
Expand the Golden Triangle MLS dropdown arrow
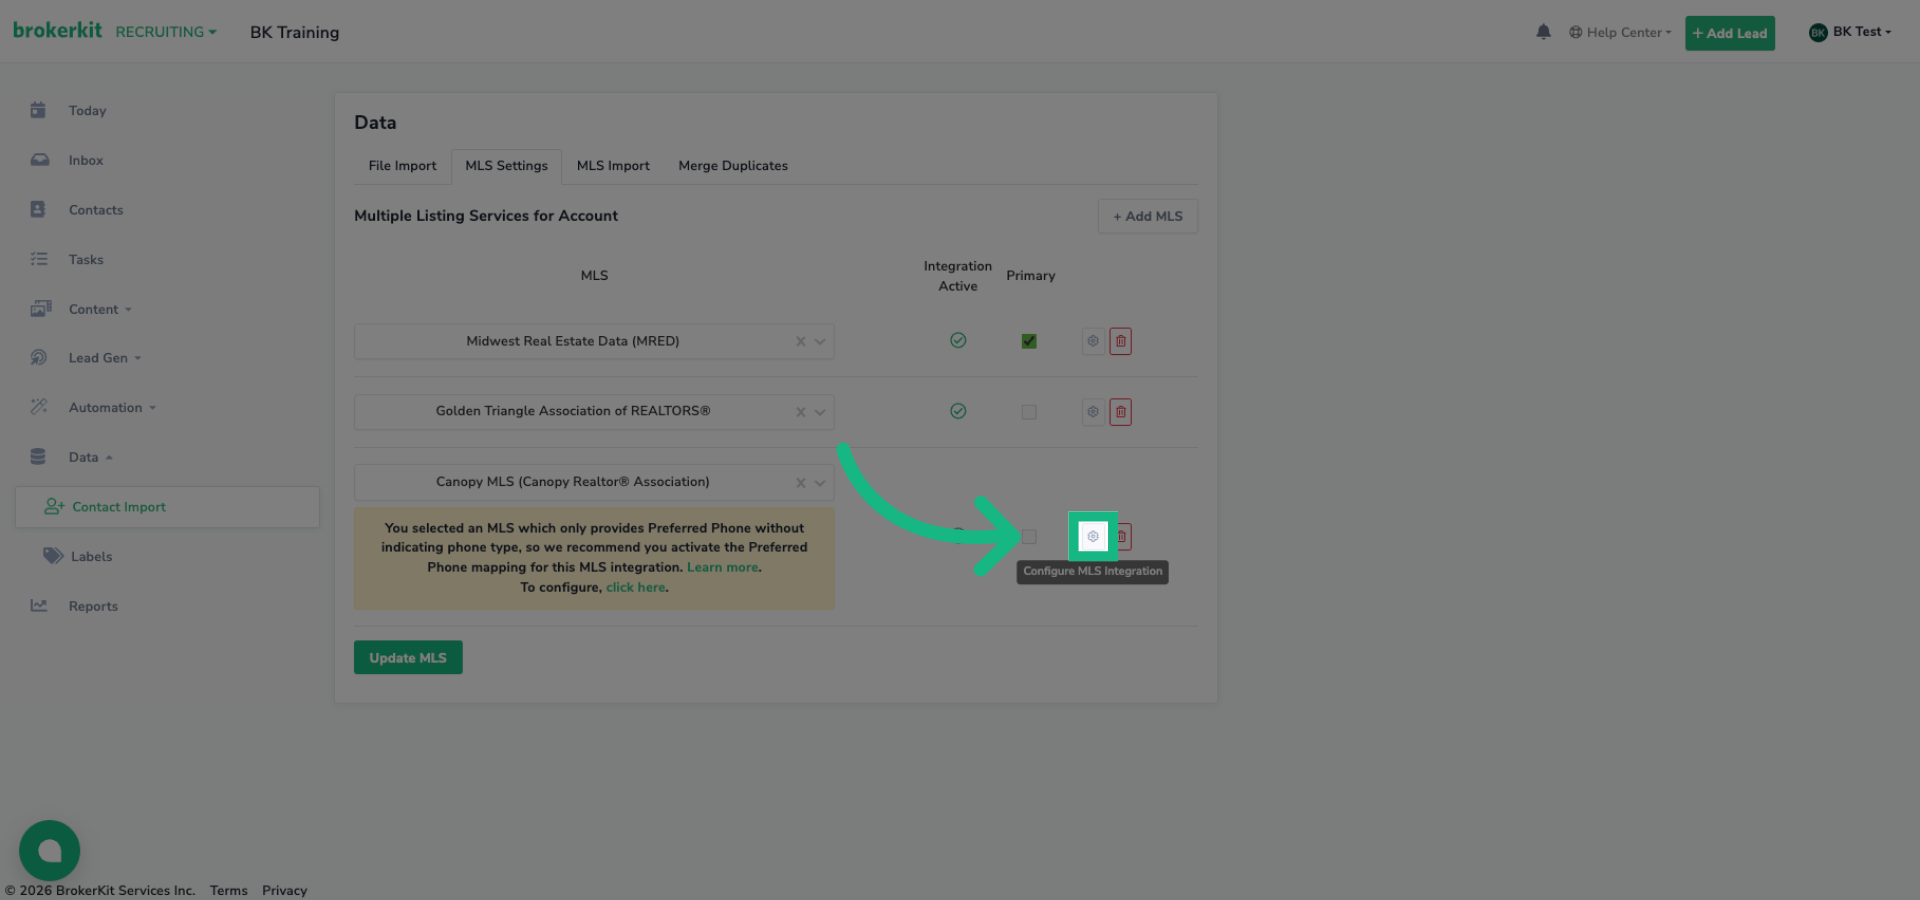click(820, 412)
